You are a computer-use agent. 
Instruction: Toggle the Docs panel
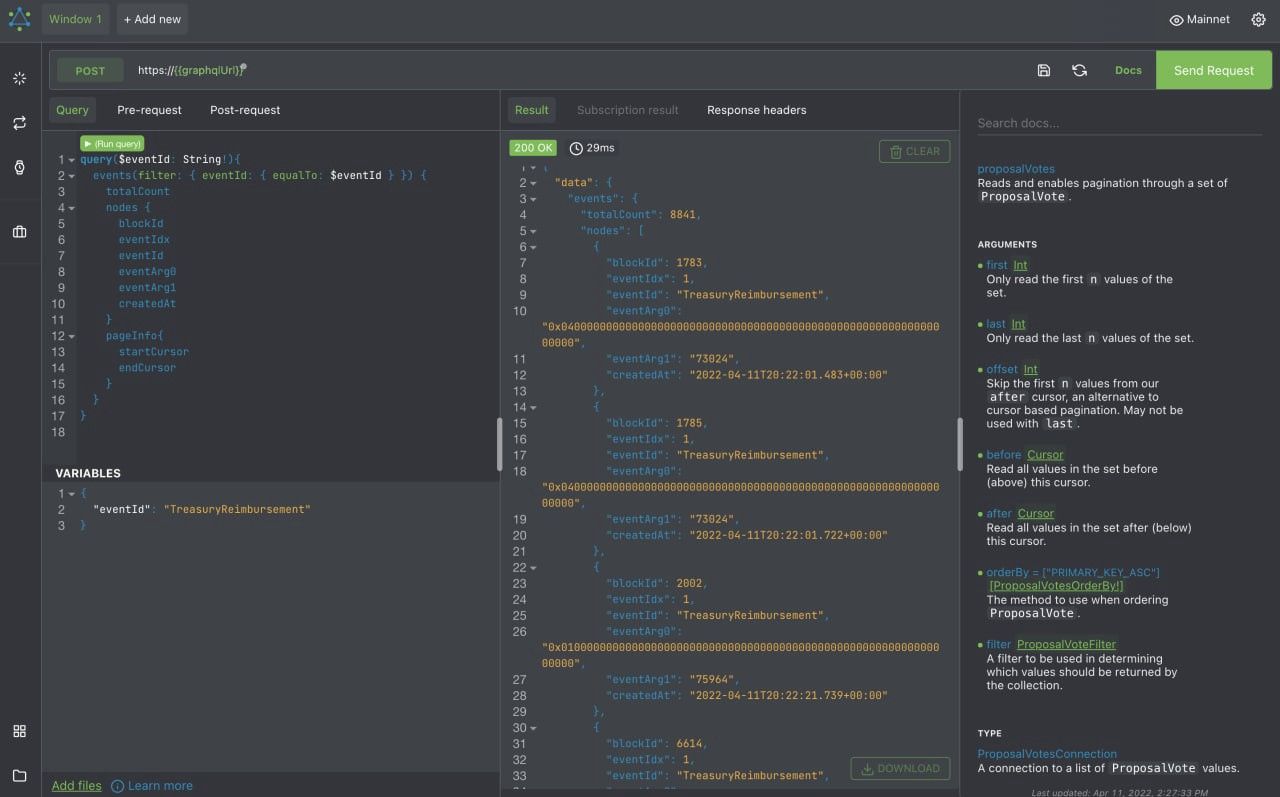coord(1128,70)
